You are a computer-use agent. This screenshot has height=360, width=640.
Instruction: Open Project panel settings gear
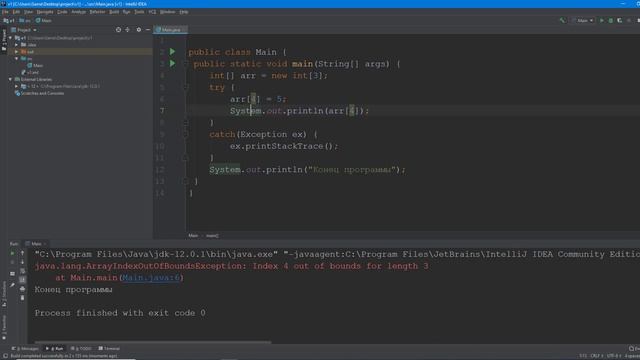coord(139,30)
